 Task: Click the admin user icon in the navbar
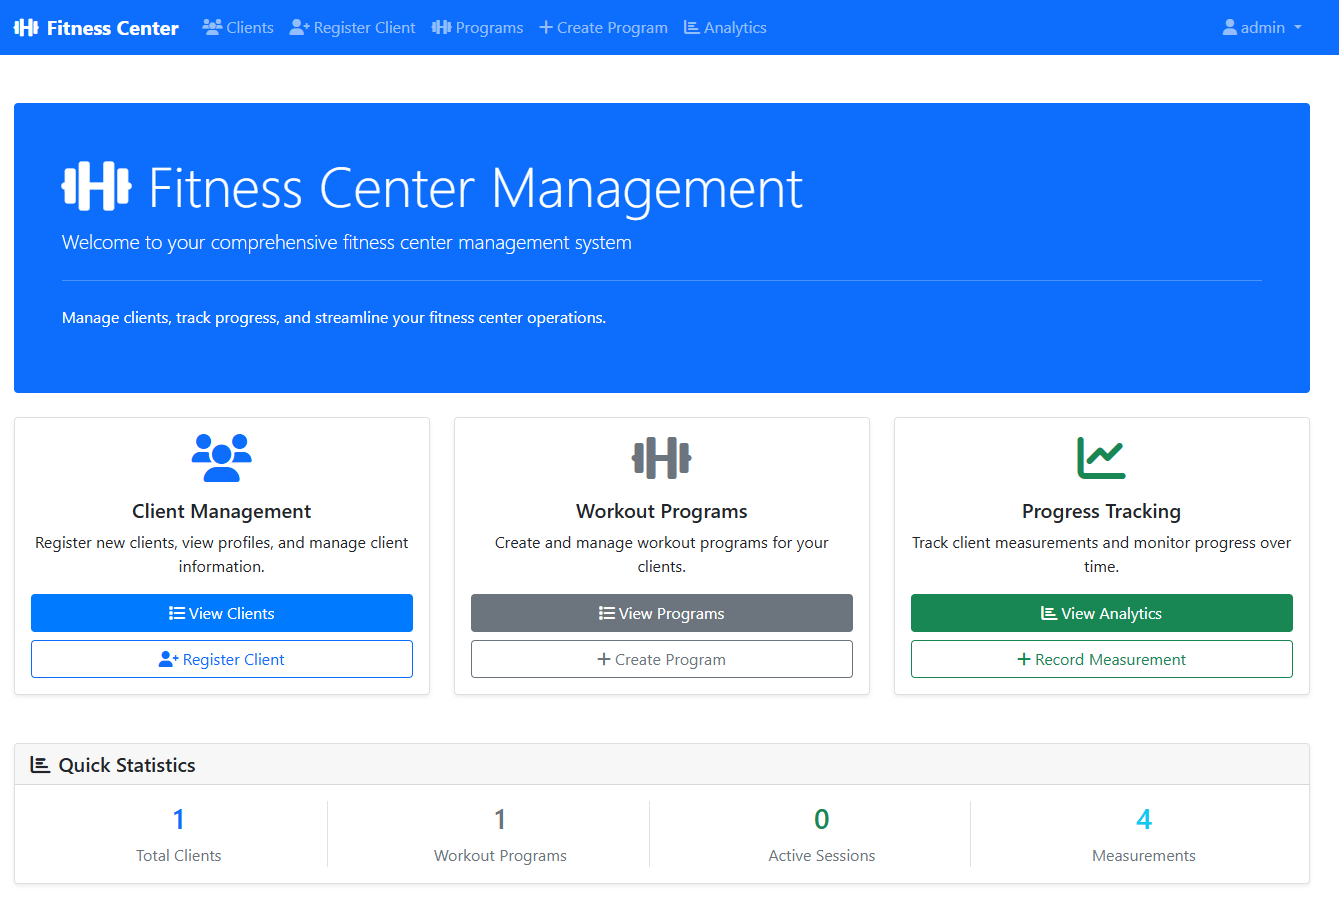point(1229,28)
